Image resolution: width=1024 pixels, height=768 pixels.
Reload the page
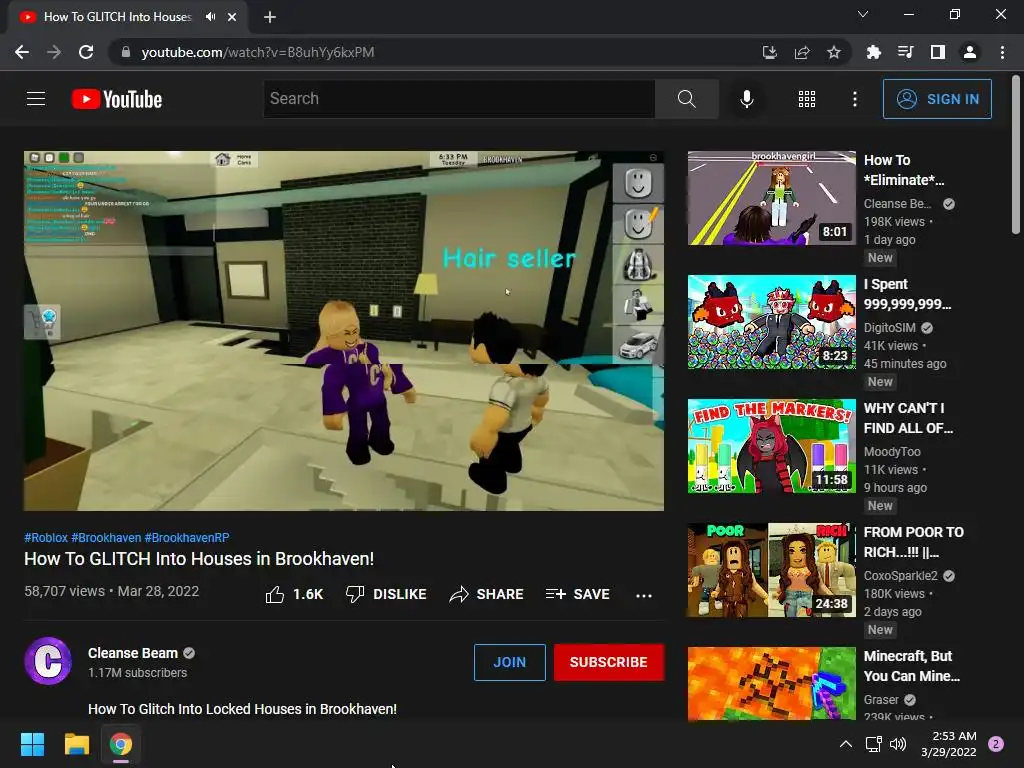pos(86,52)
